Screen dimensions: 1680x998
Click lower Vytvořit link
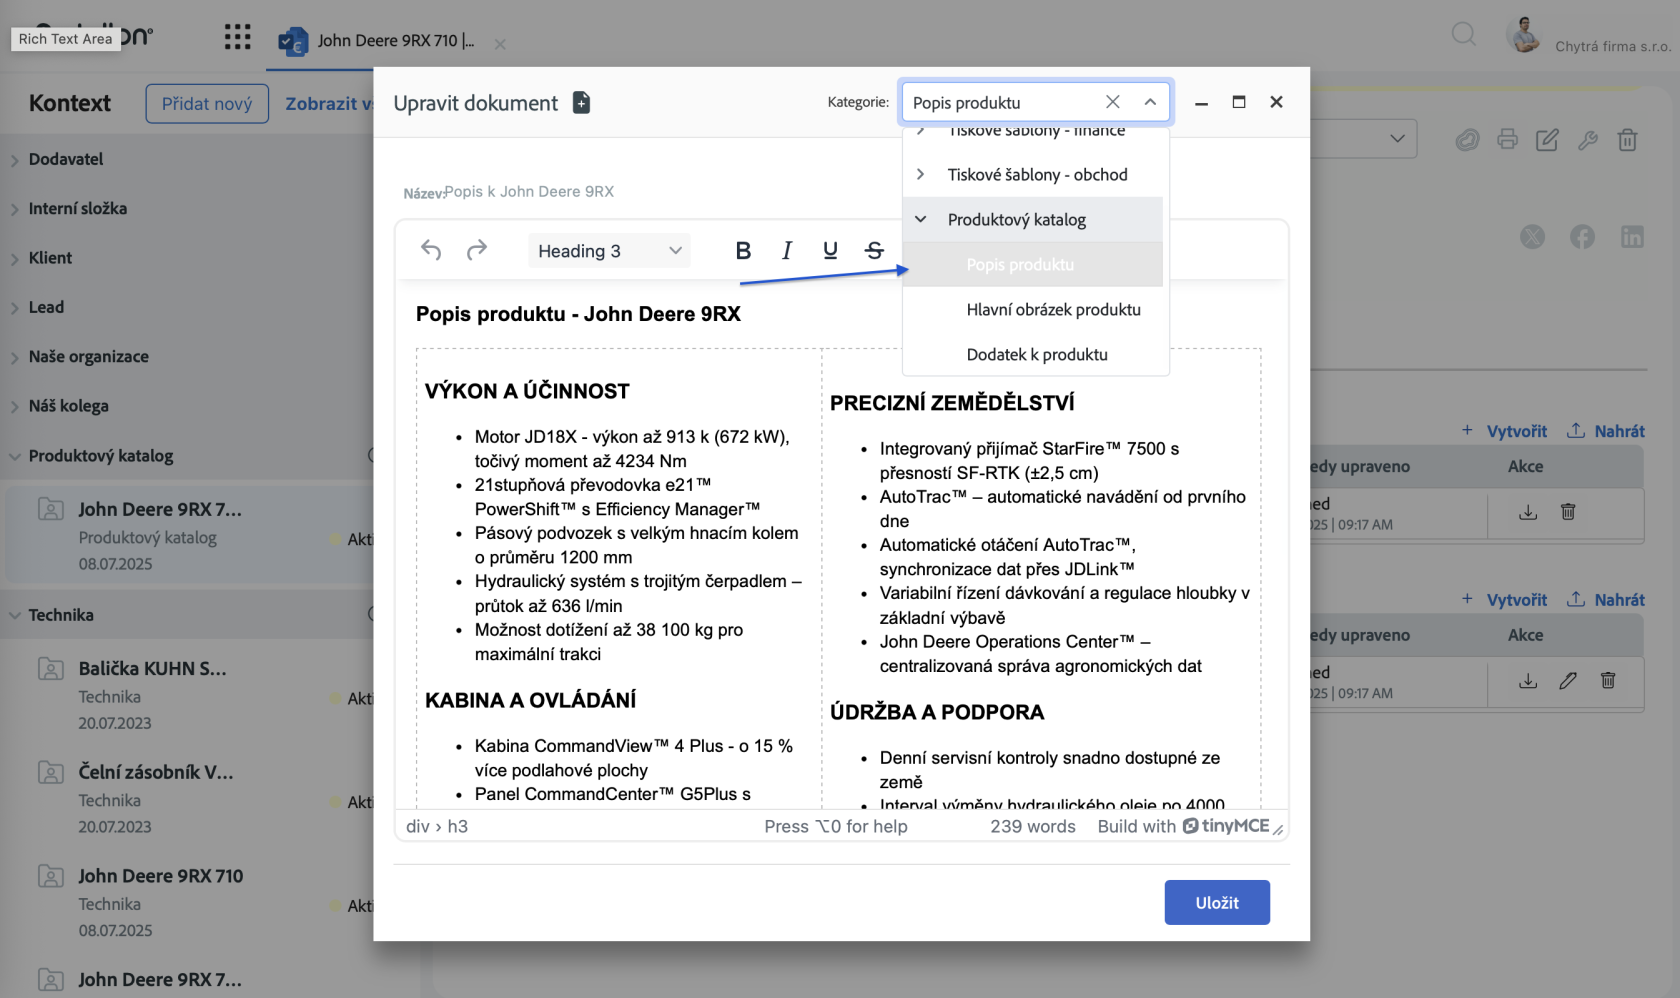click(x=1504, y=599)
